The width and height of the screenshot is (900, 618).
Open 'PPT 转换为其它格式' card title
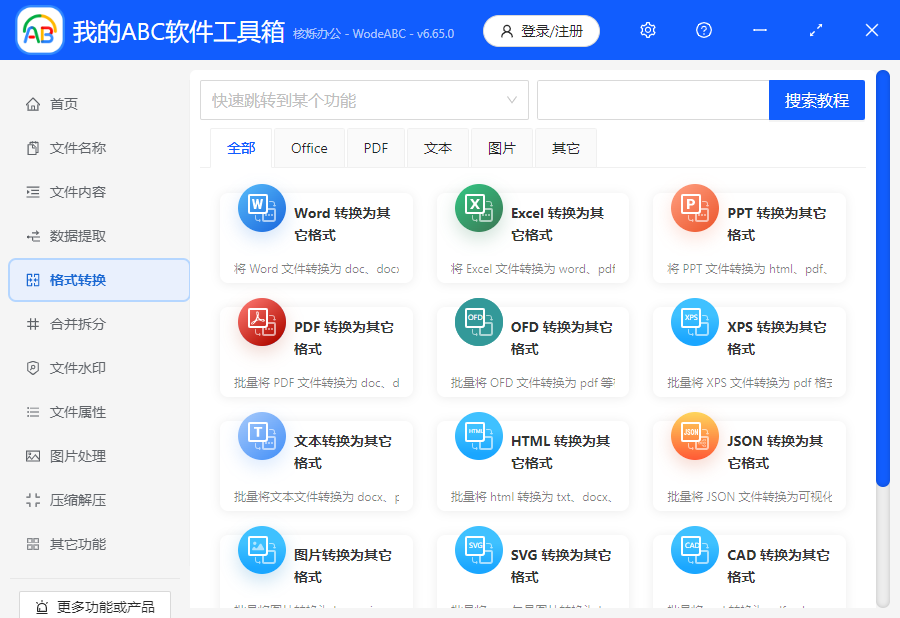pyautogui.click(x=777, y=224)
